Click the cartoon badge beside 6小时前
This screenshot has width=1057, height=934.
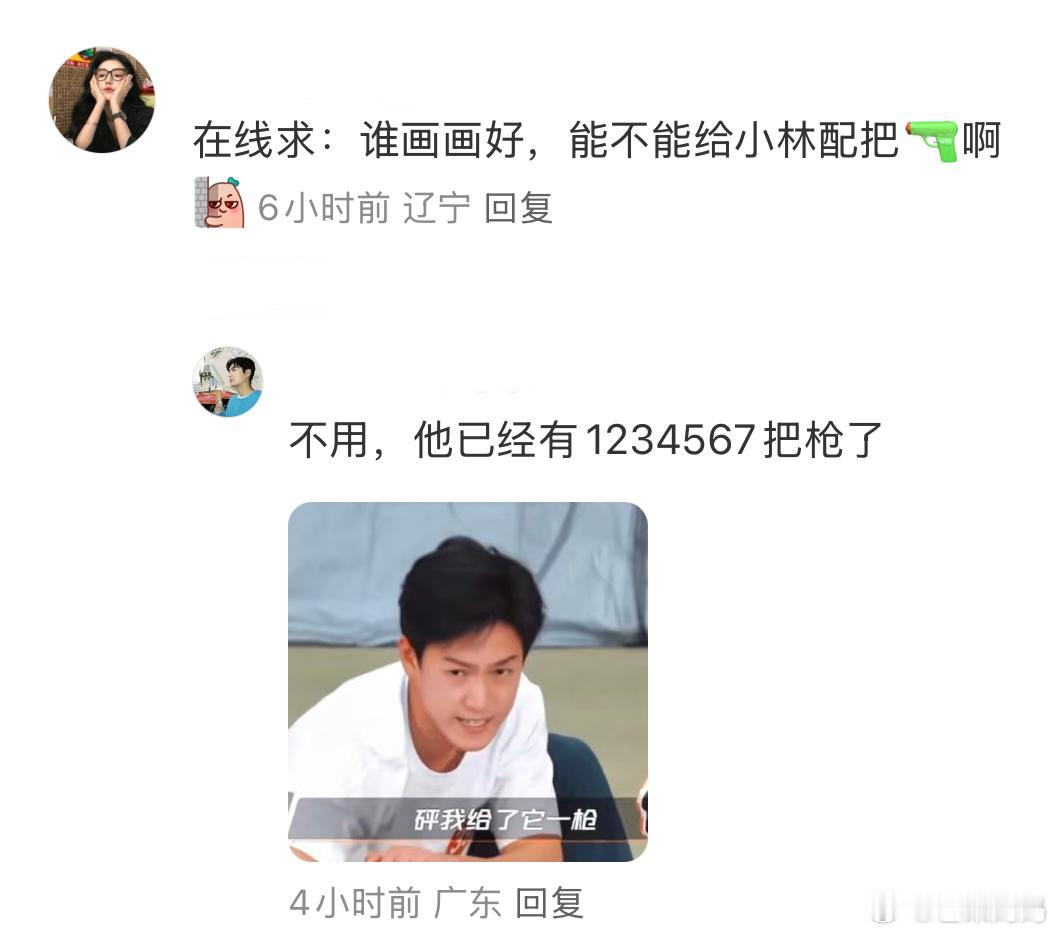[220, 202]
